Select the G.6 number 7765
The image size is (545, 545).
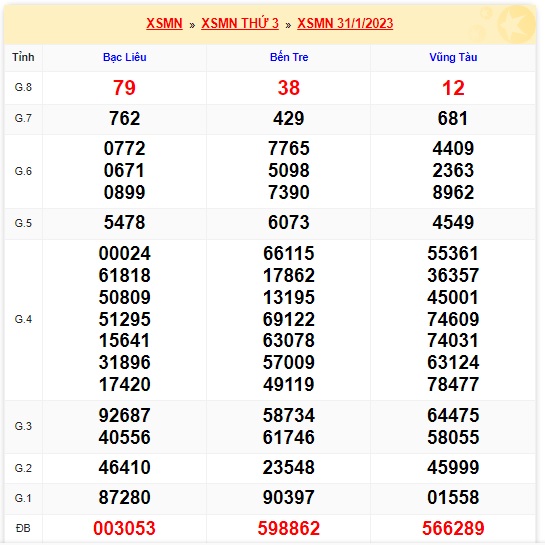coord(289,148)
